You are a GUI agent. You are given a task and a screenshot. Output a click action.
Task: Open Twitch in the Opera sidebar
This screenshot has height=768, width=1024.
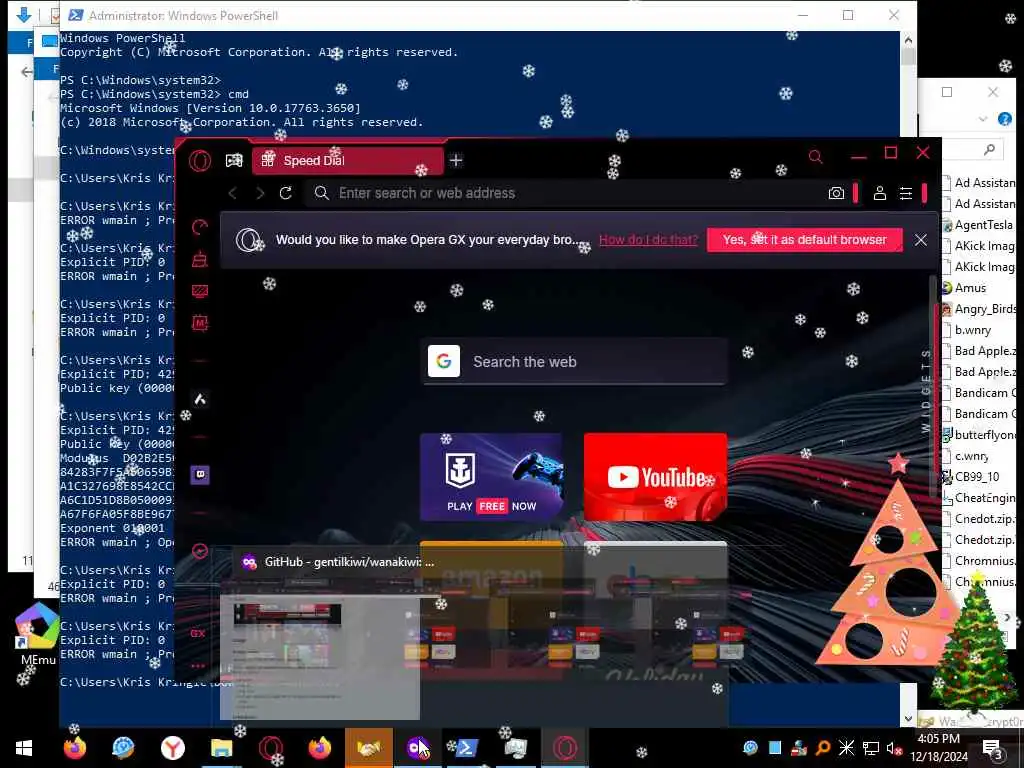click(200, 475)
